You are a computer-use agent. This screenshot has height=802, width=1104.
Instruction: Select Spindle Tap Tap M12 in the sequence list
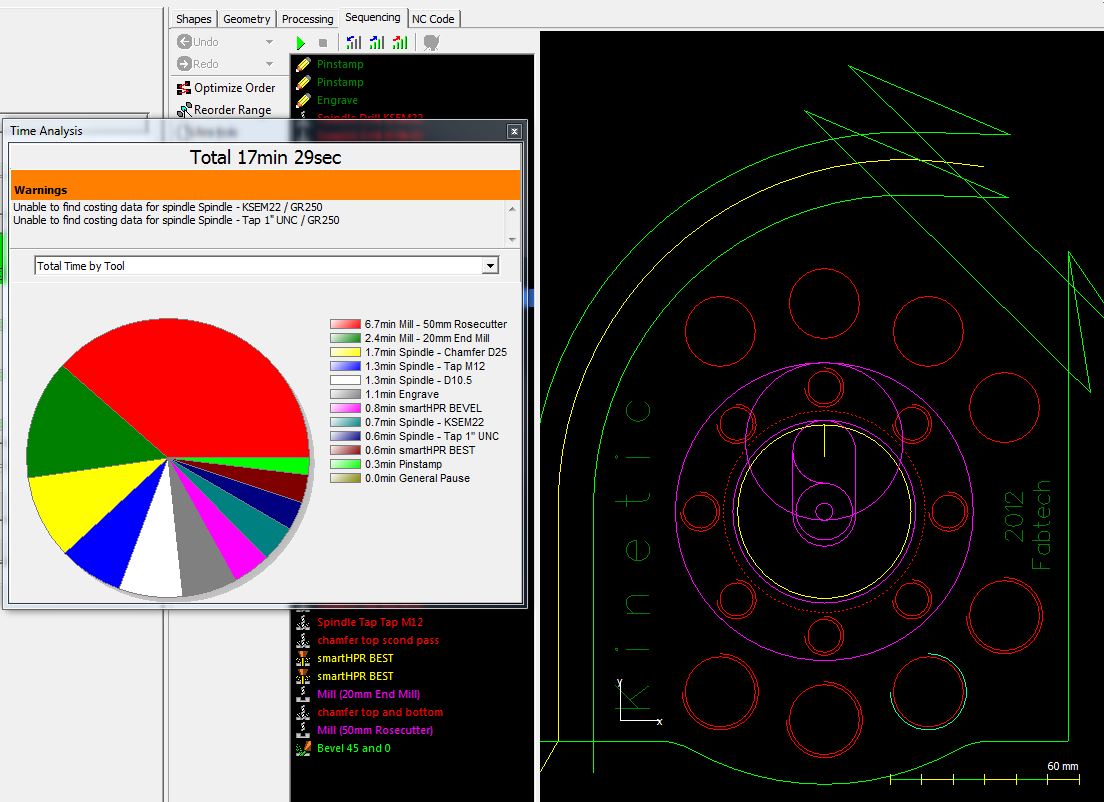pyautogui.click(x=370, y=622)
